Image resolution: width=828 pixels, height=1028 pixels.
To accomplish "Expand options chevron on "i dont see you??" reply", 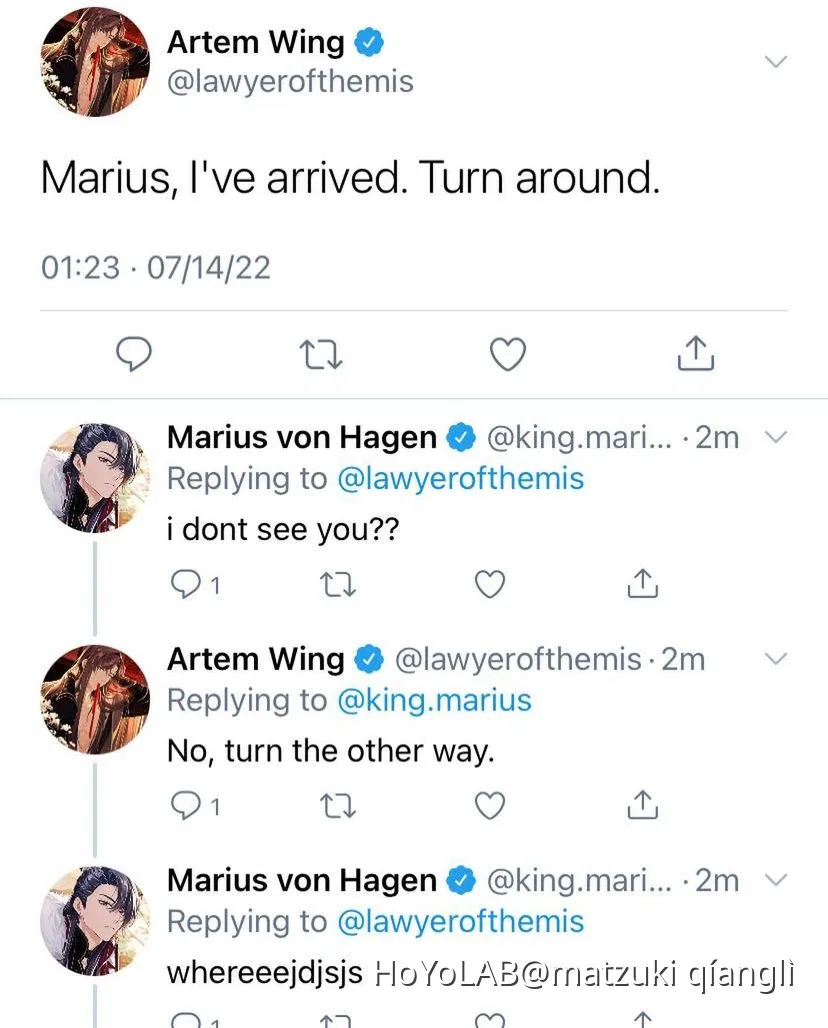I will (x=776, y=437).
